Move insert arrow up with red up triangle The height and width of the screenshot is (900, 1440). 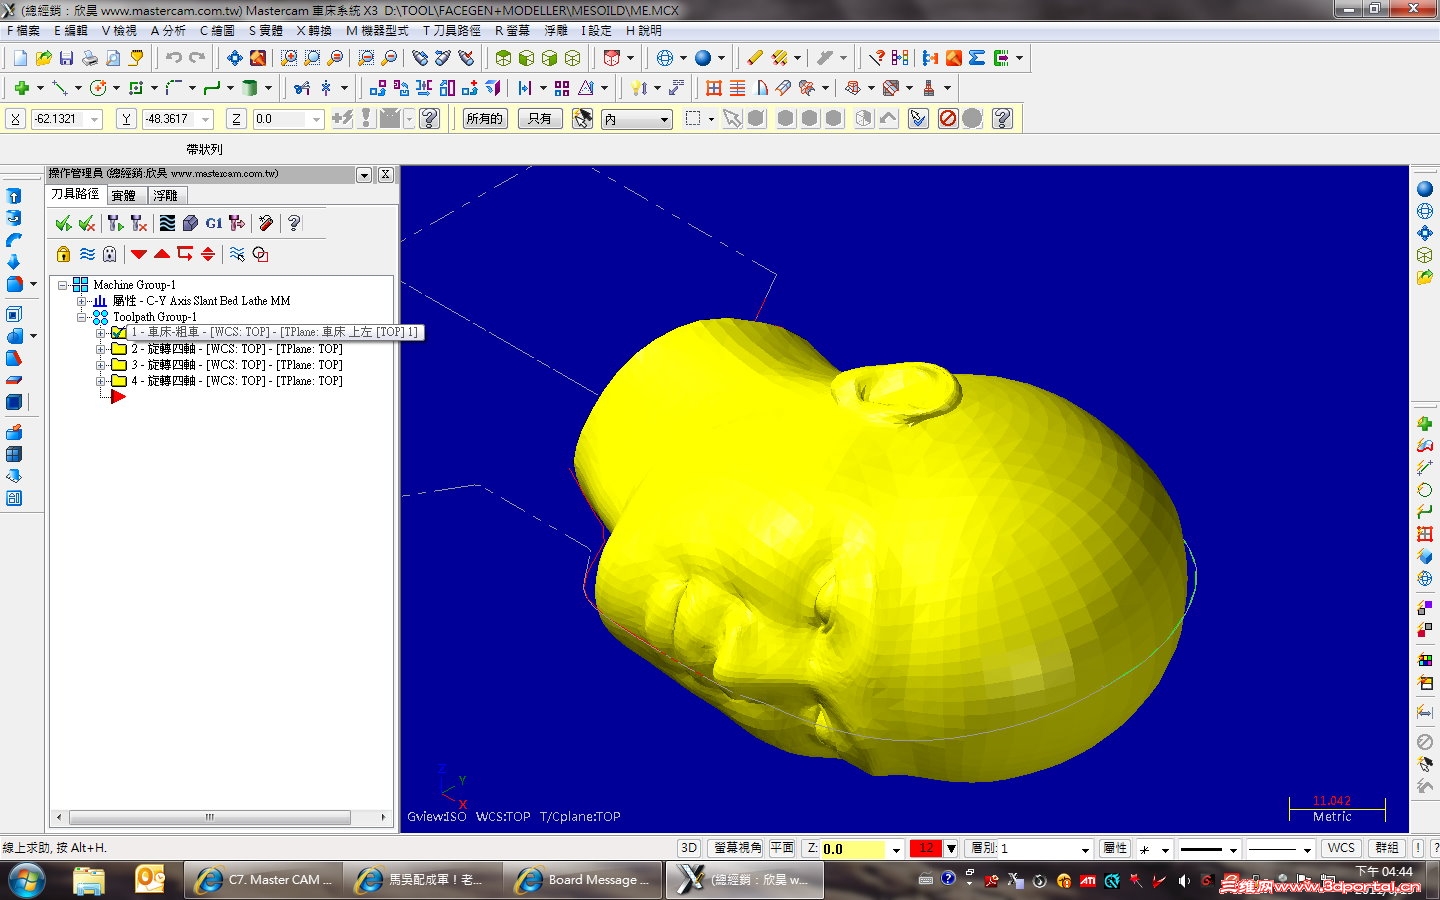(162, 254)
